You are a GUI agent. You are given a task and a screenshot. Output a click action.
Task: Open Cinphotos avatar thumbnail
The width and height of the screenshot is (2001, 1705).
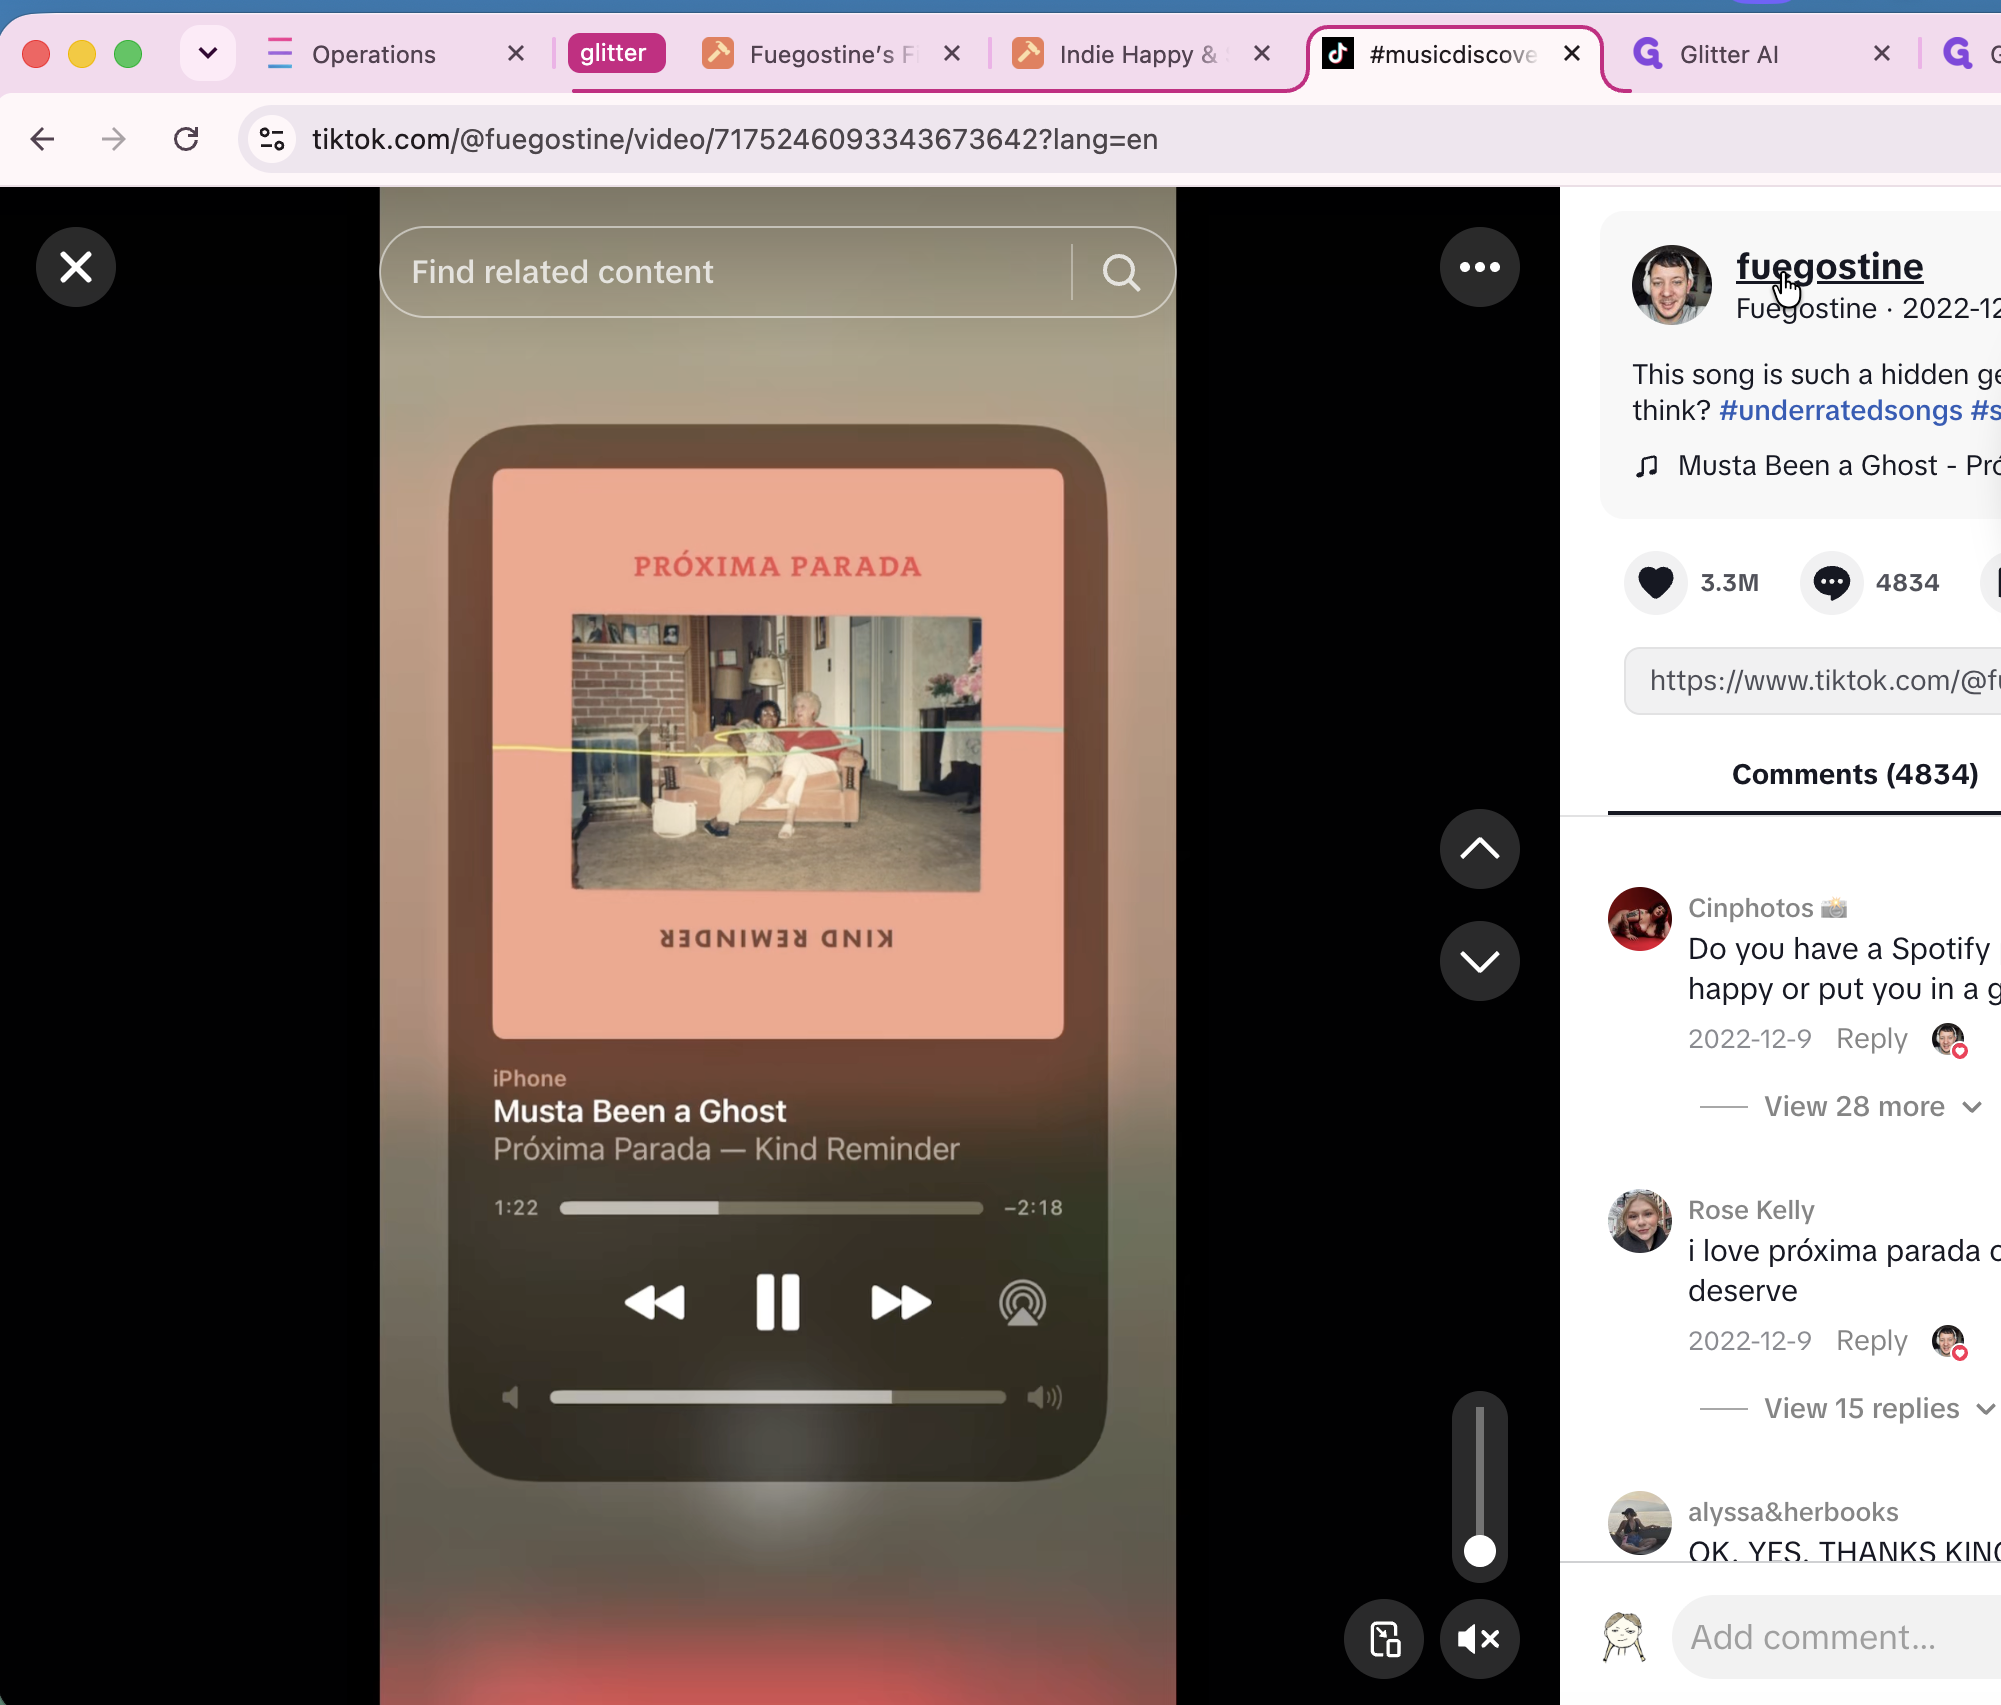coord(1639,919)
